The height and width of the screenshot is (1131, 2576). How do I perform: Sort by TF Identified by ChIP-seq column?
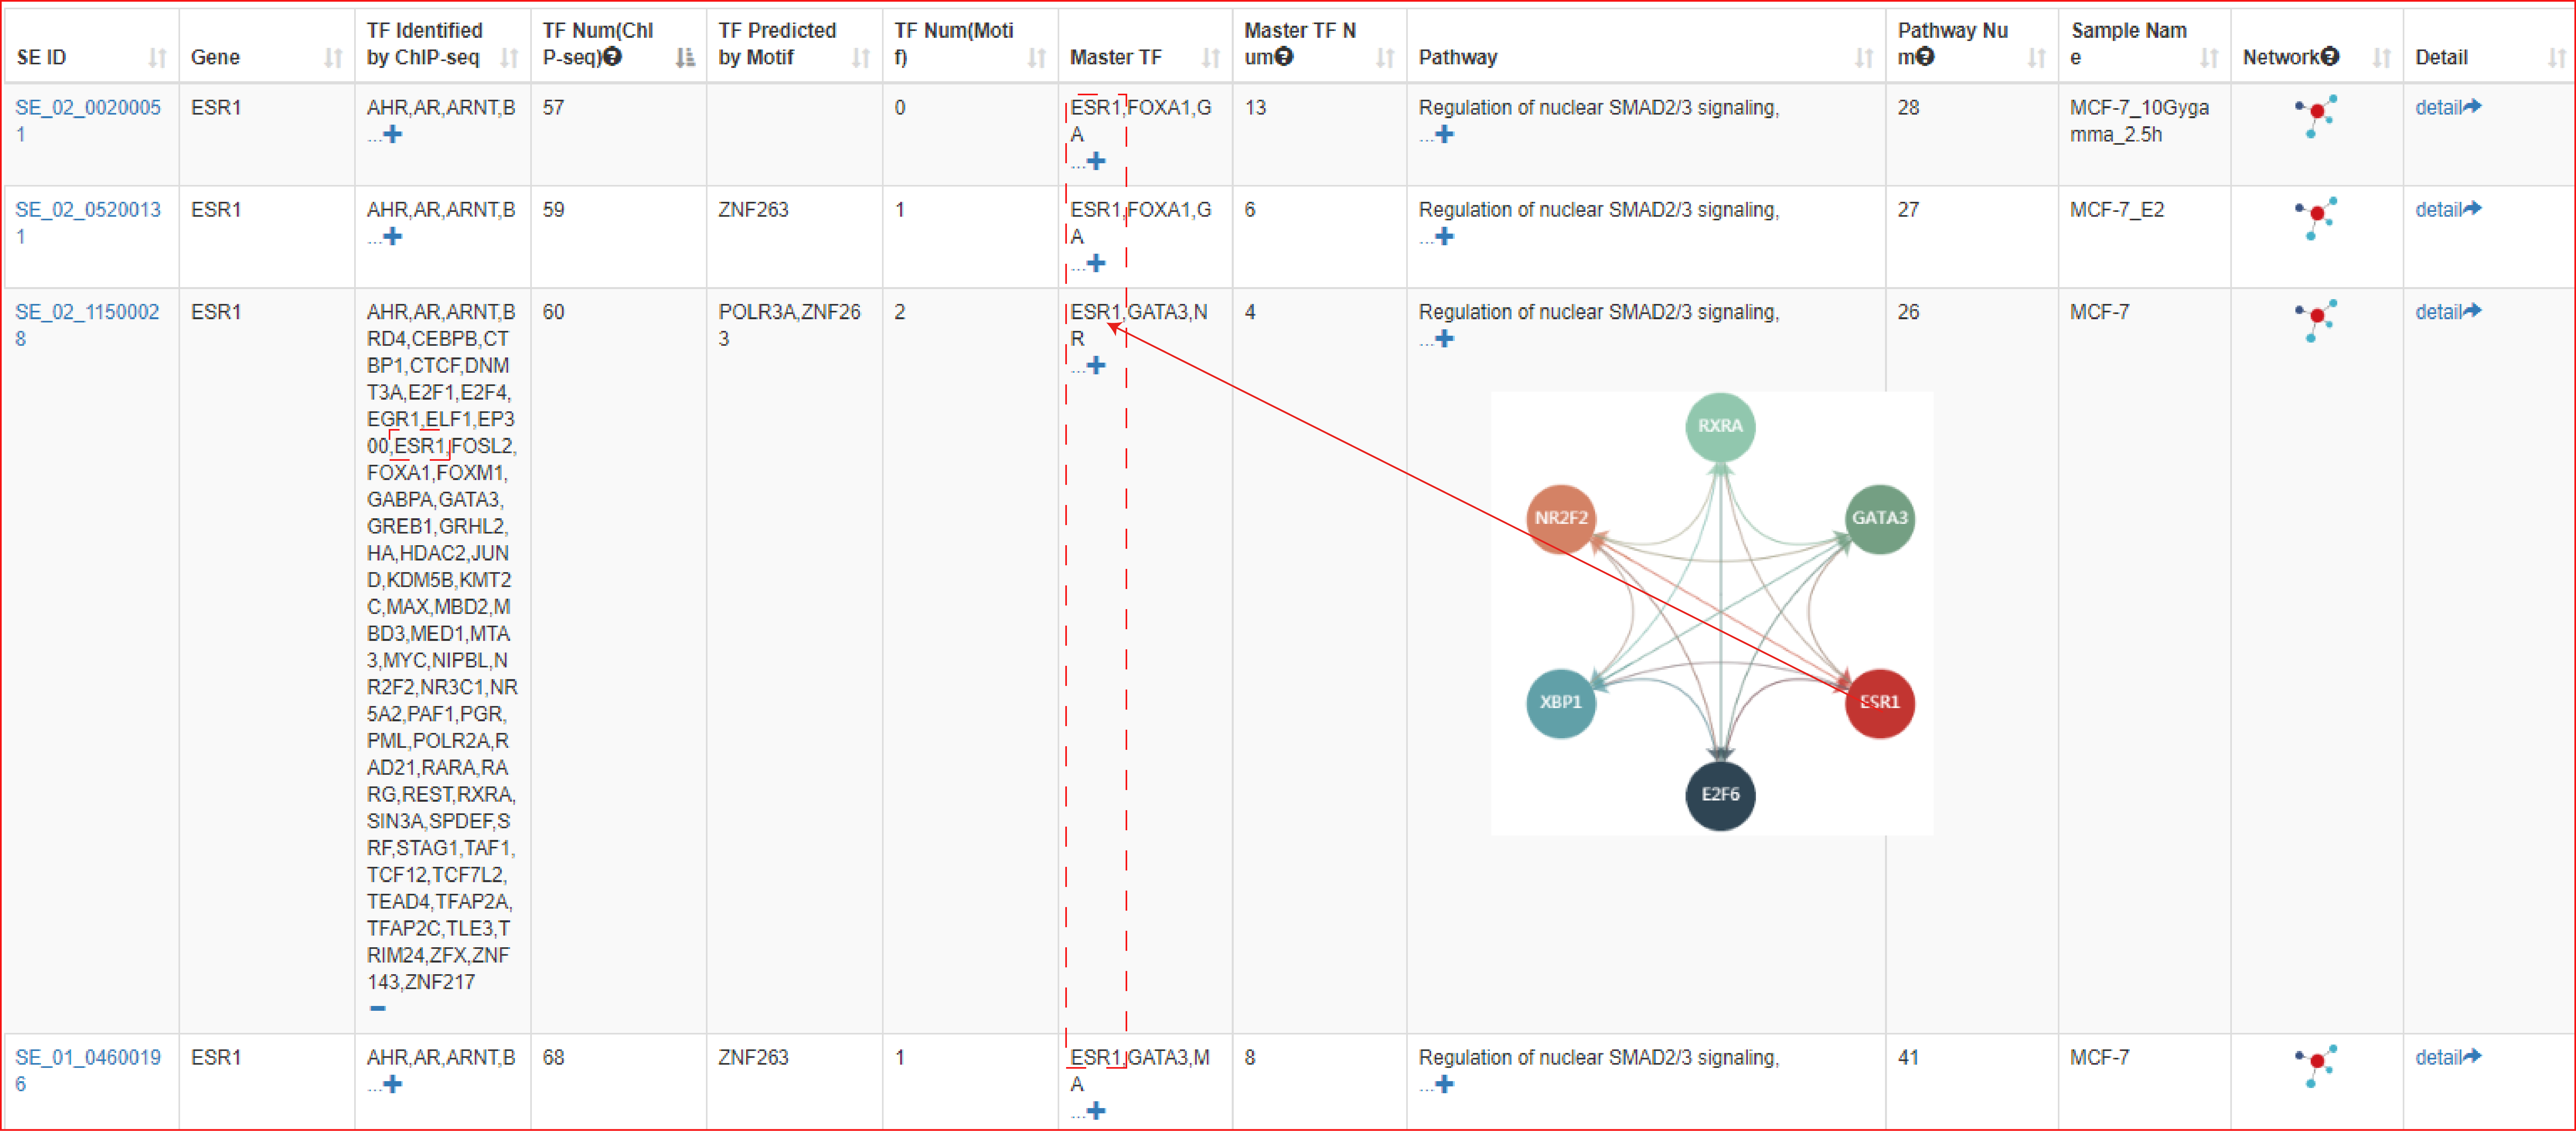tap(509, 58)
